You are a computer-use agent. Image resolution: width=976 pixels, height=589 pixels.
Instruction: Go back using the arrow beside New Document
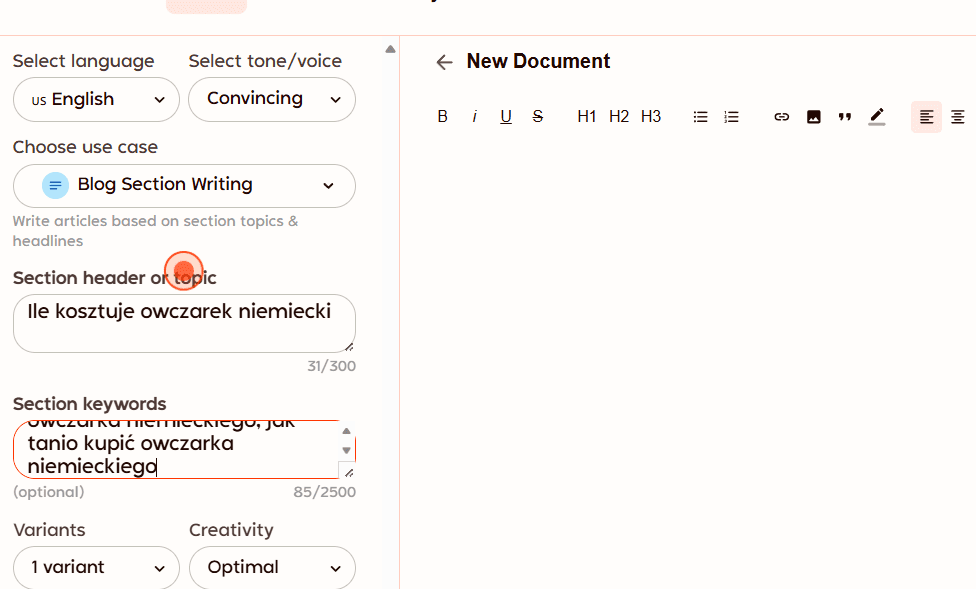(x=445, y=62)
